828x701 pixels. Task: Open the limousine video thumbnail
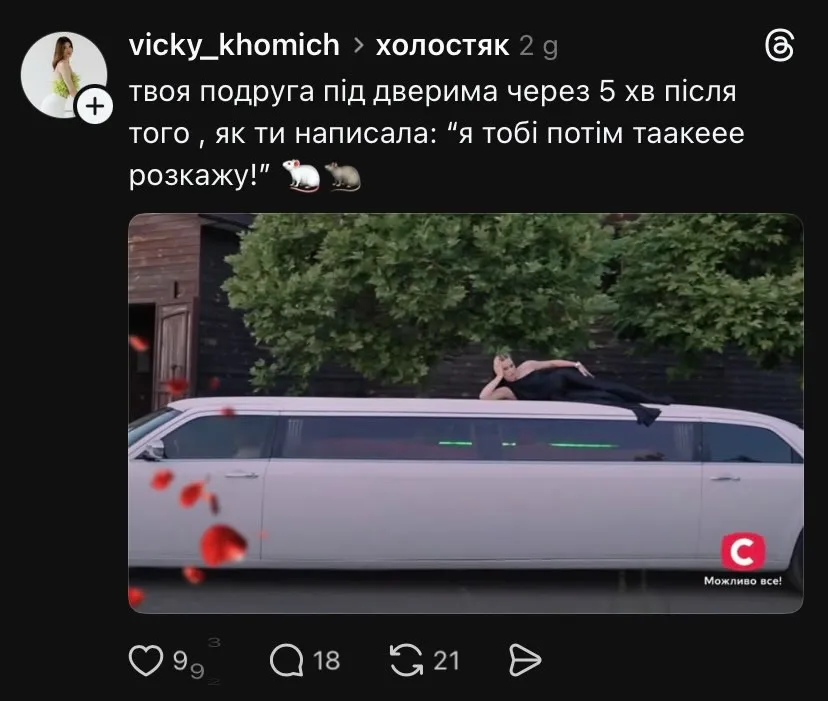pyautogui.click(x=466, y=413)
